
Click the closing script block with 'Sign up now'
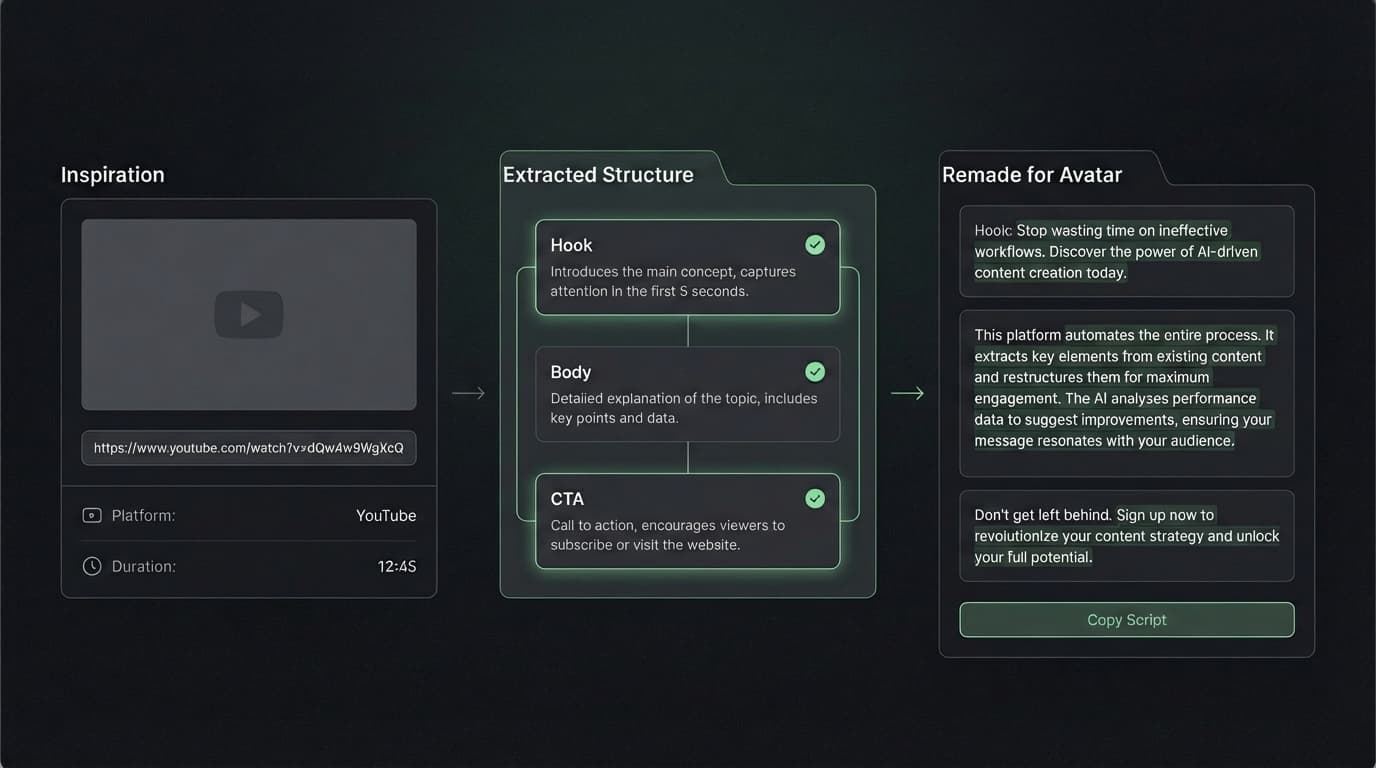pyautogui.click(x=1127, y=535)
